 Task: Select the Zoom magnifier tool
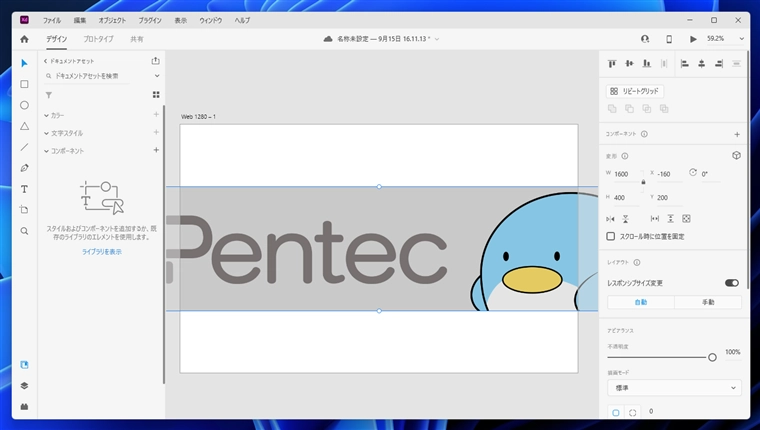click(x=24, y=231)
